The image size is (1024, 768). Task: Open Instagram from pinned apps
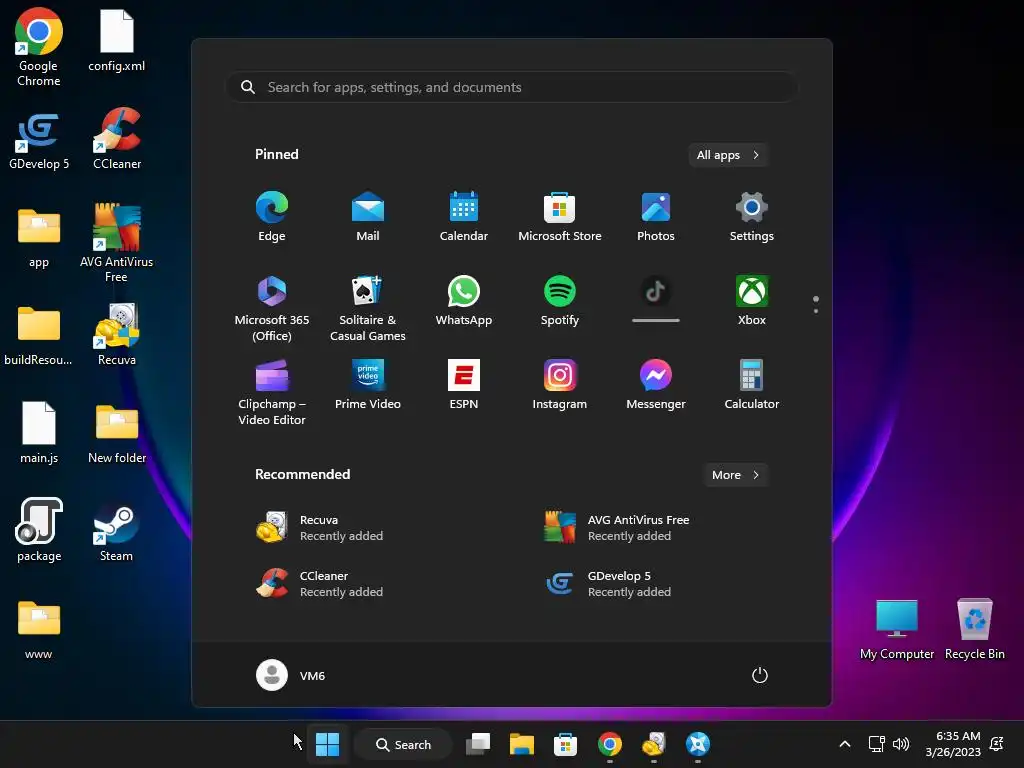(560, 385)
